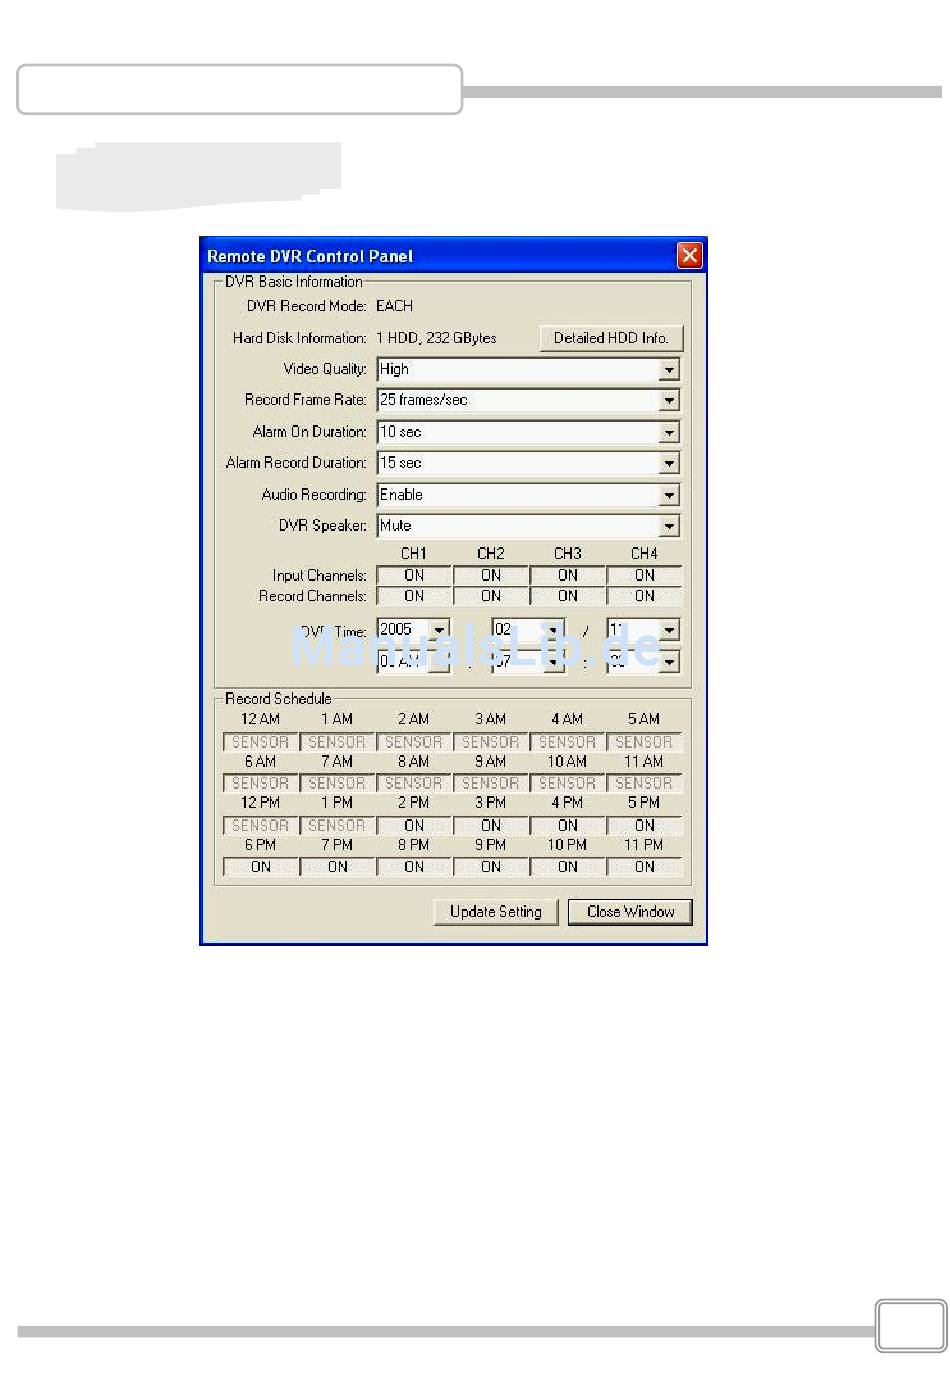Toggle the 7 PM schedule slot
The width and height of the screenshot is (950, 1398).
tap(337, 867)
